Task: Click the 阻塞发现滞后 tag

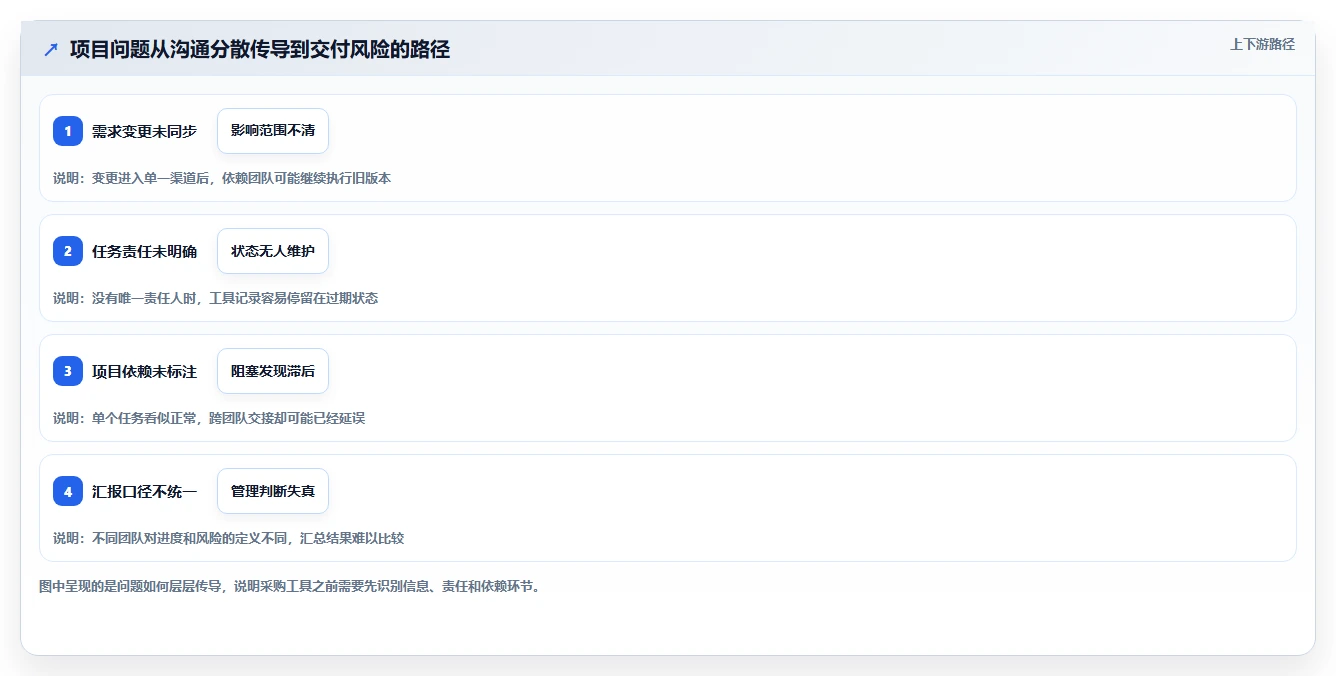Action: 273,371
